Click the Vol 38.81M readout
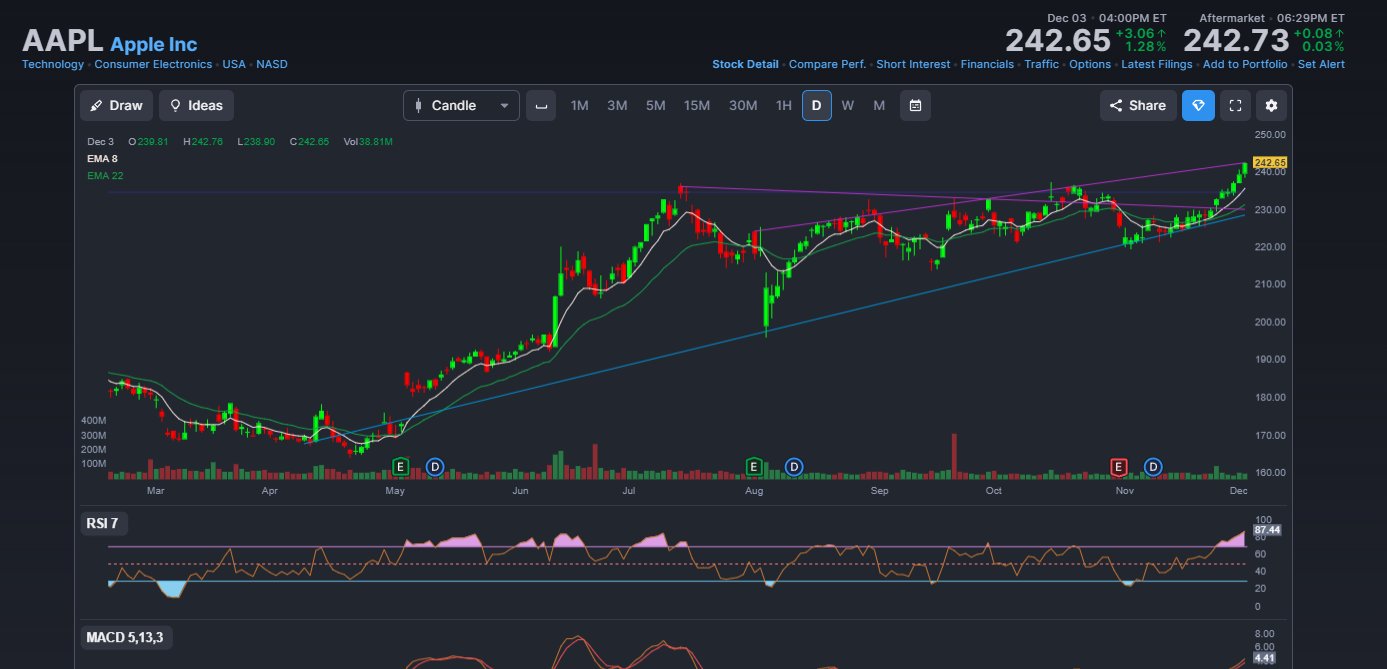Viewport: 1387px width, 669px height. coord(368,142)
